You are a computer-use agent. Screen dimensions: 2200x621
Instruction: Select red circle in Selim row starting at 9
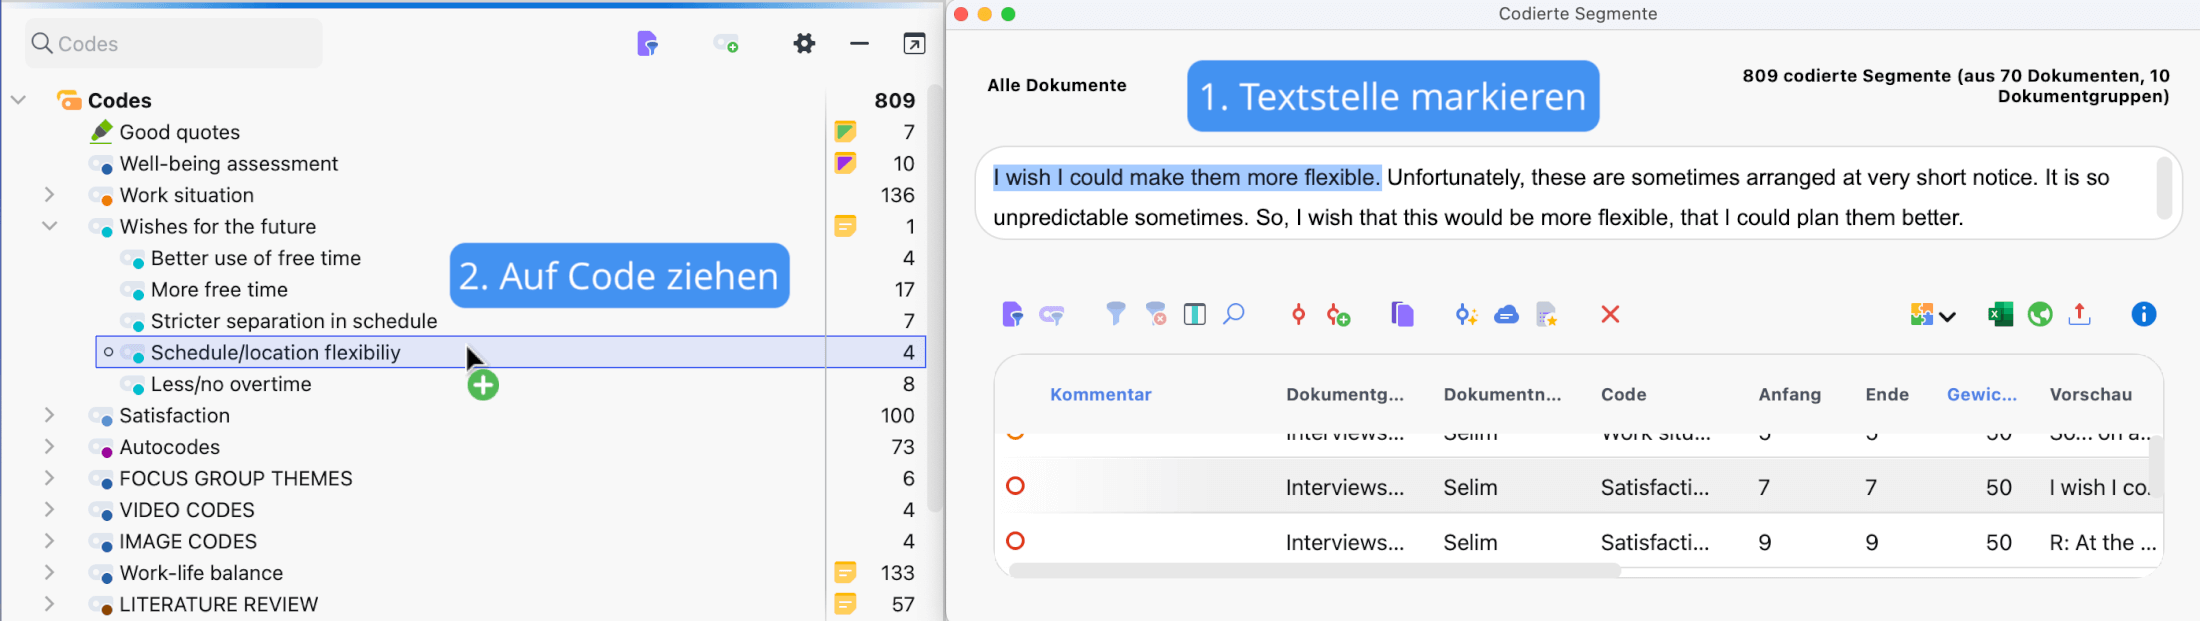tap(1015, 541)
